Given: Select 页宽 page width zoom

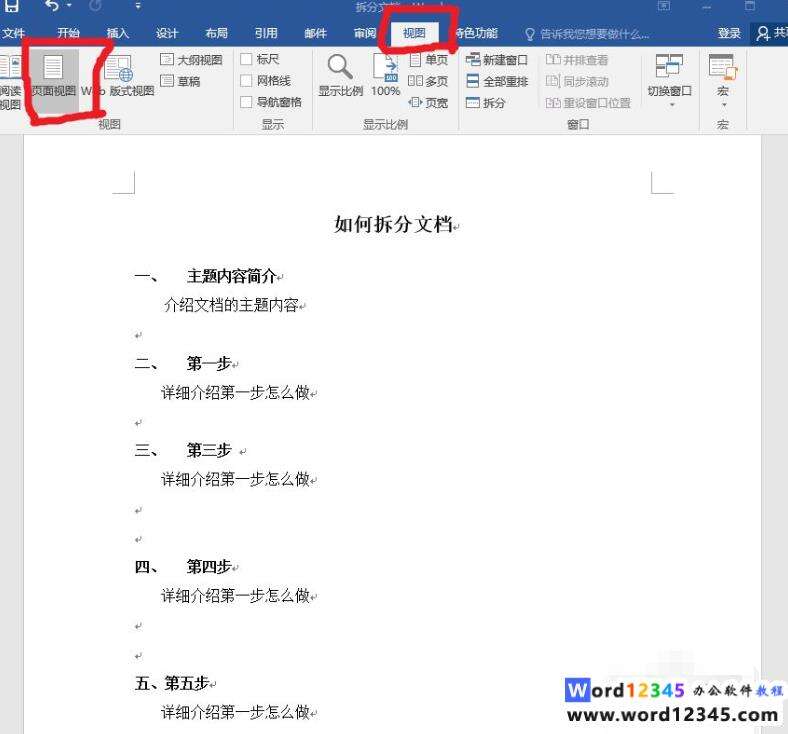Looking at the screenshot, I should click(428, 102).
